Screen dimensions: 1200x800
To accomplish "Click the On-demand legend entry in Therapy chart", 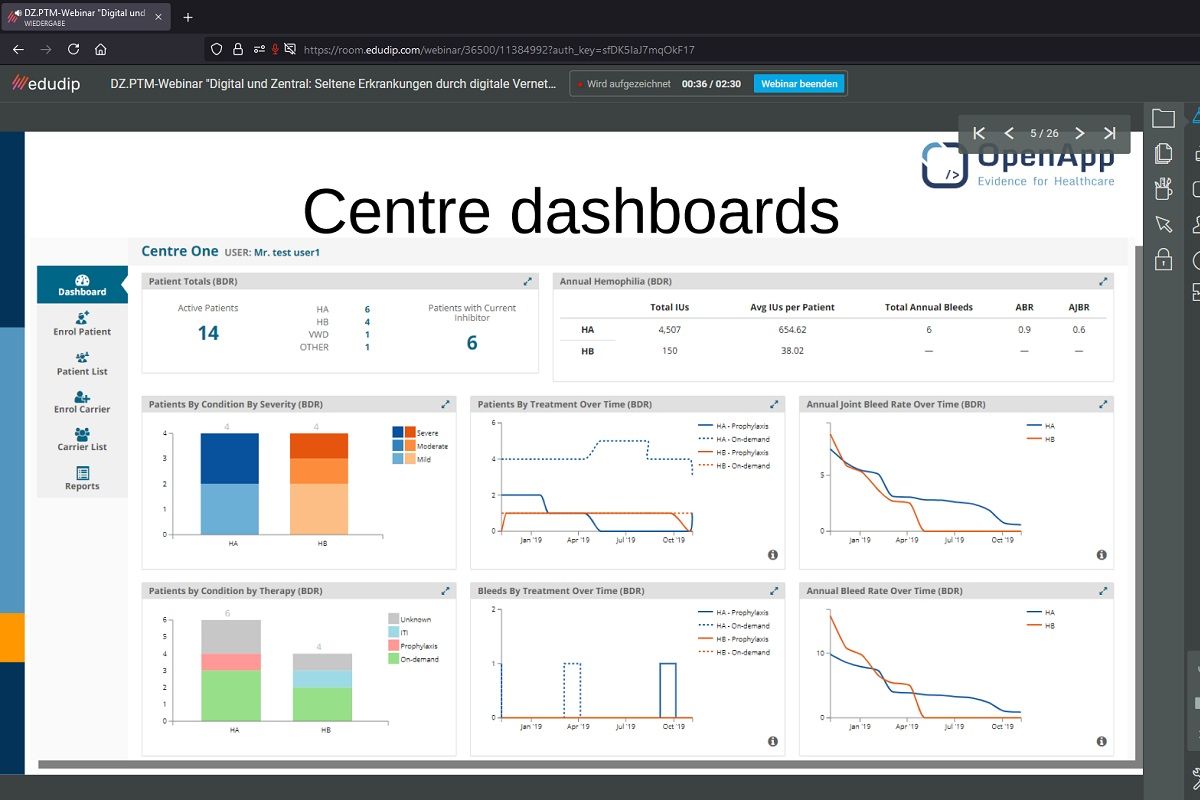I will pos(413,659).
